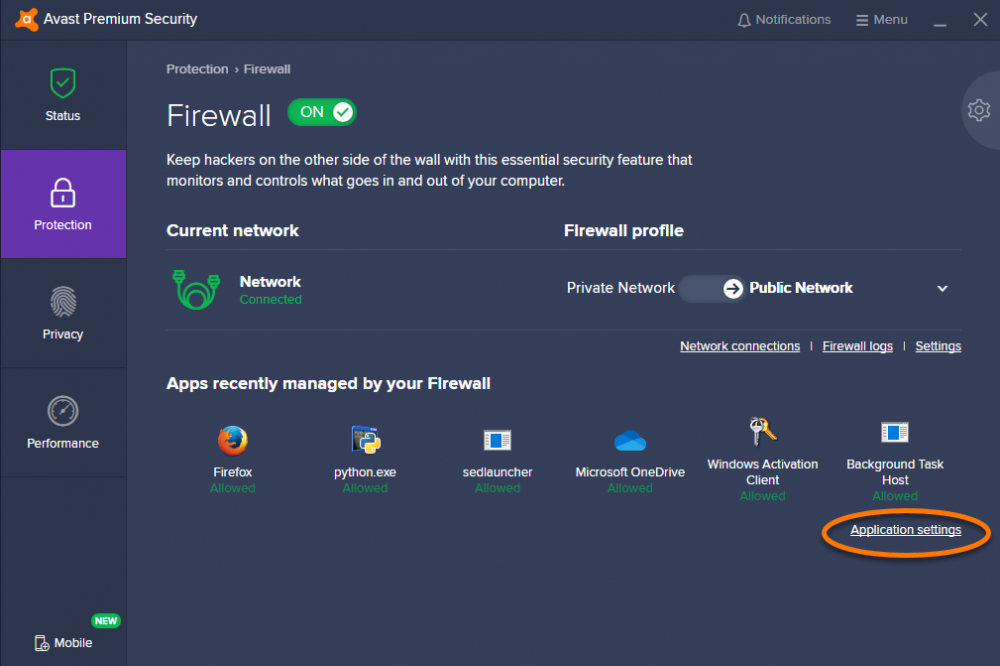Screen dimensions: 1000x666
Task: Click the Protection breadcrumb link
Action: click(x=197, y=69)
